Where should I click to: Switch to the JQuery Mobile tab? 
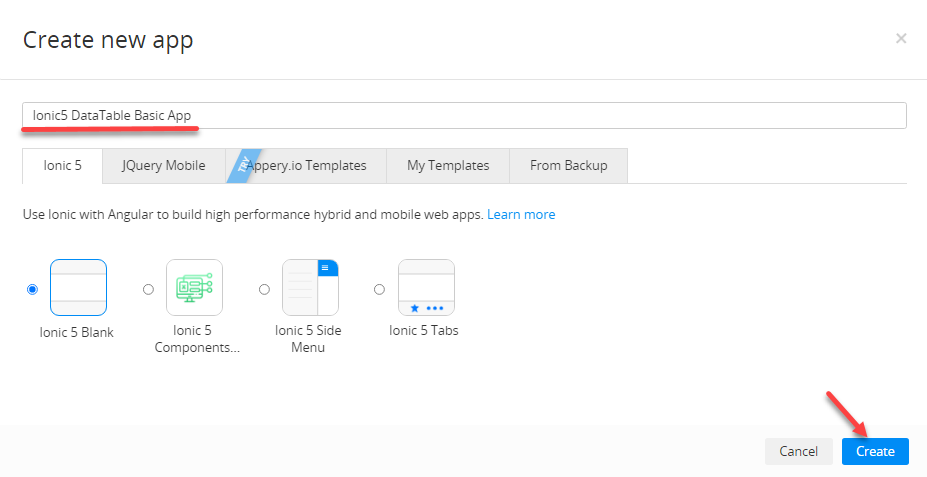pos(164,166)
